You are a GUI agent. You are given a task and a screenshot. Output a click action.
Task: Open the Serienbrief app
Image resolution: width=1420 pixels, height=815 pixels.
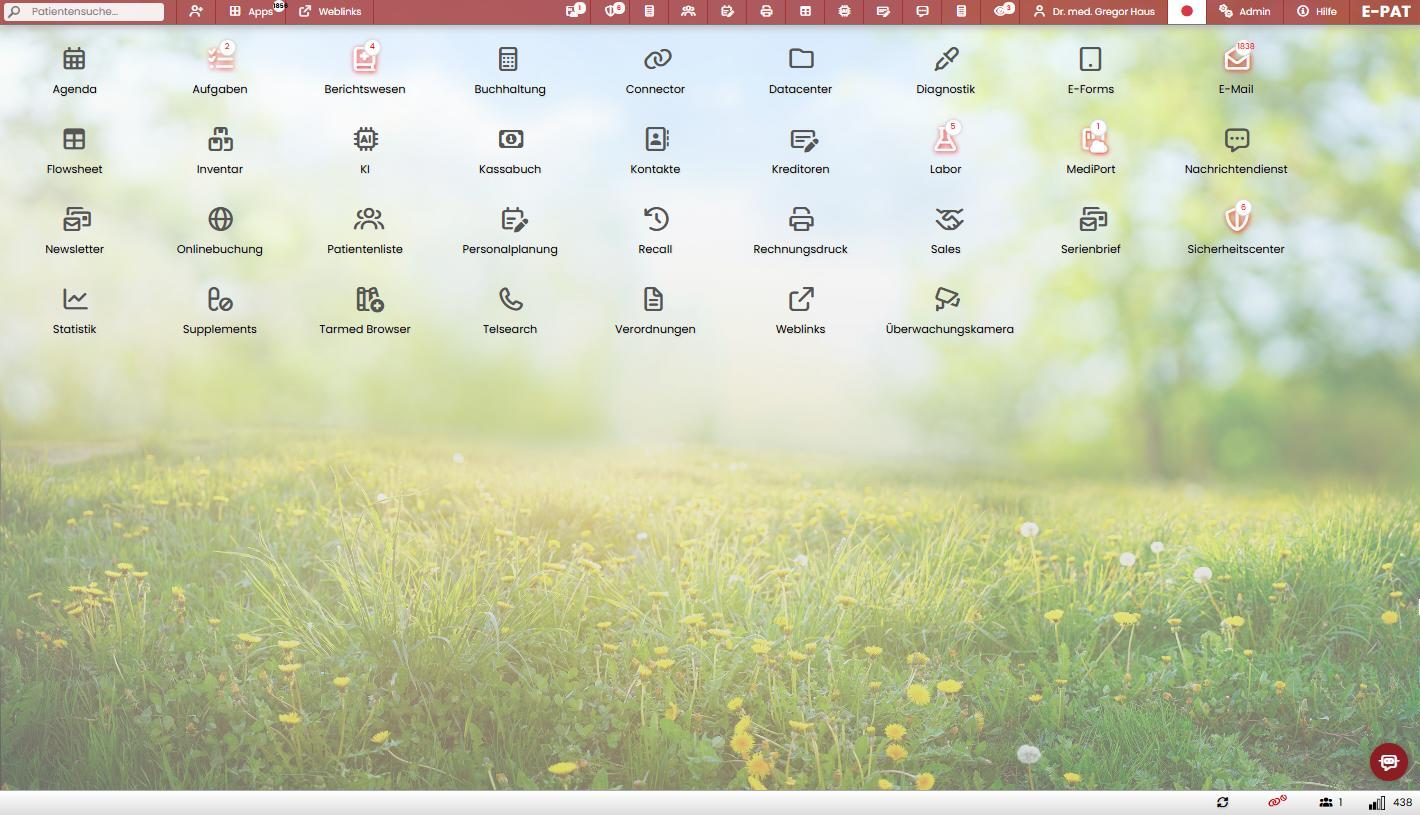point(1090,229)
